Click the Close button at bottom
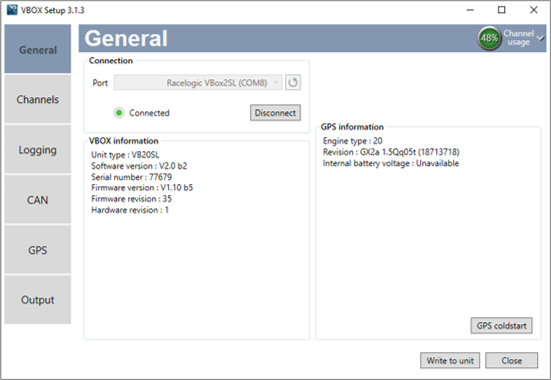Image resolution: width=551 pixels, height=380 pixels. tap(511, 360)
